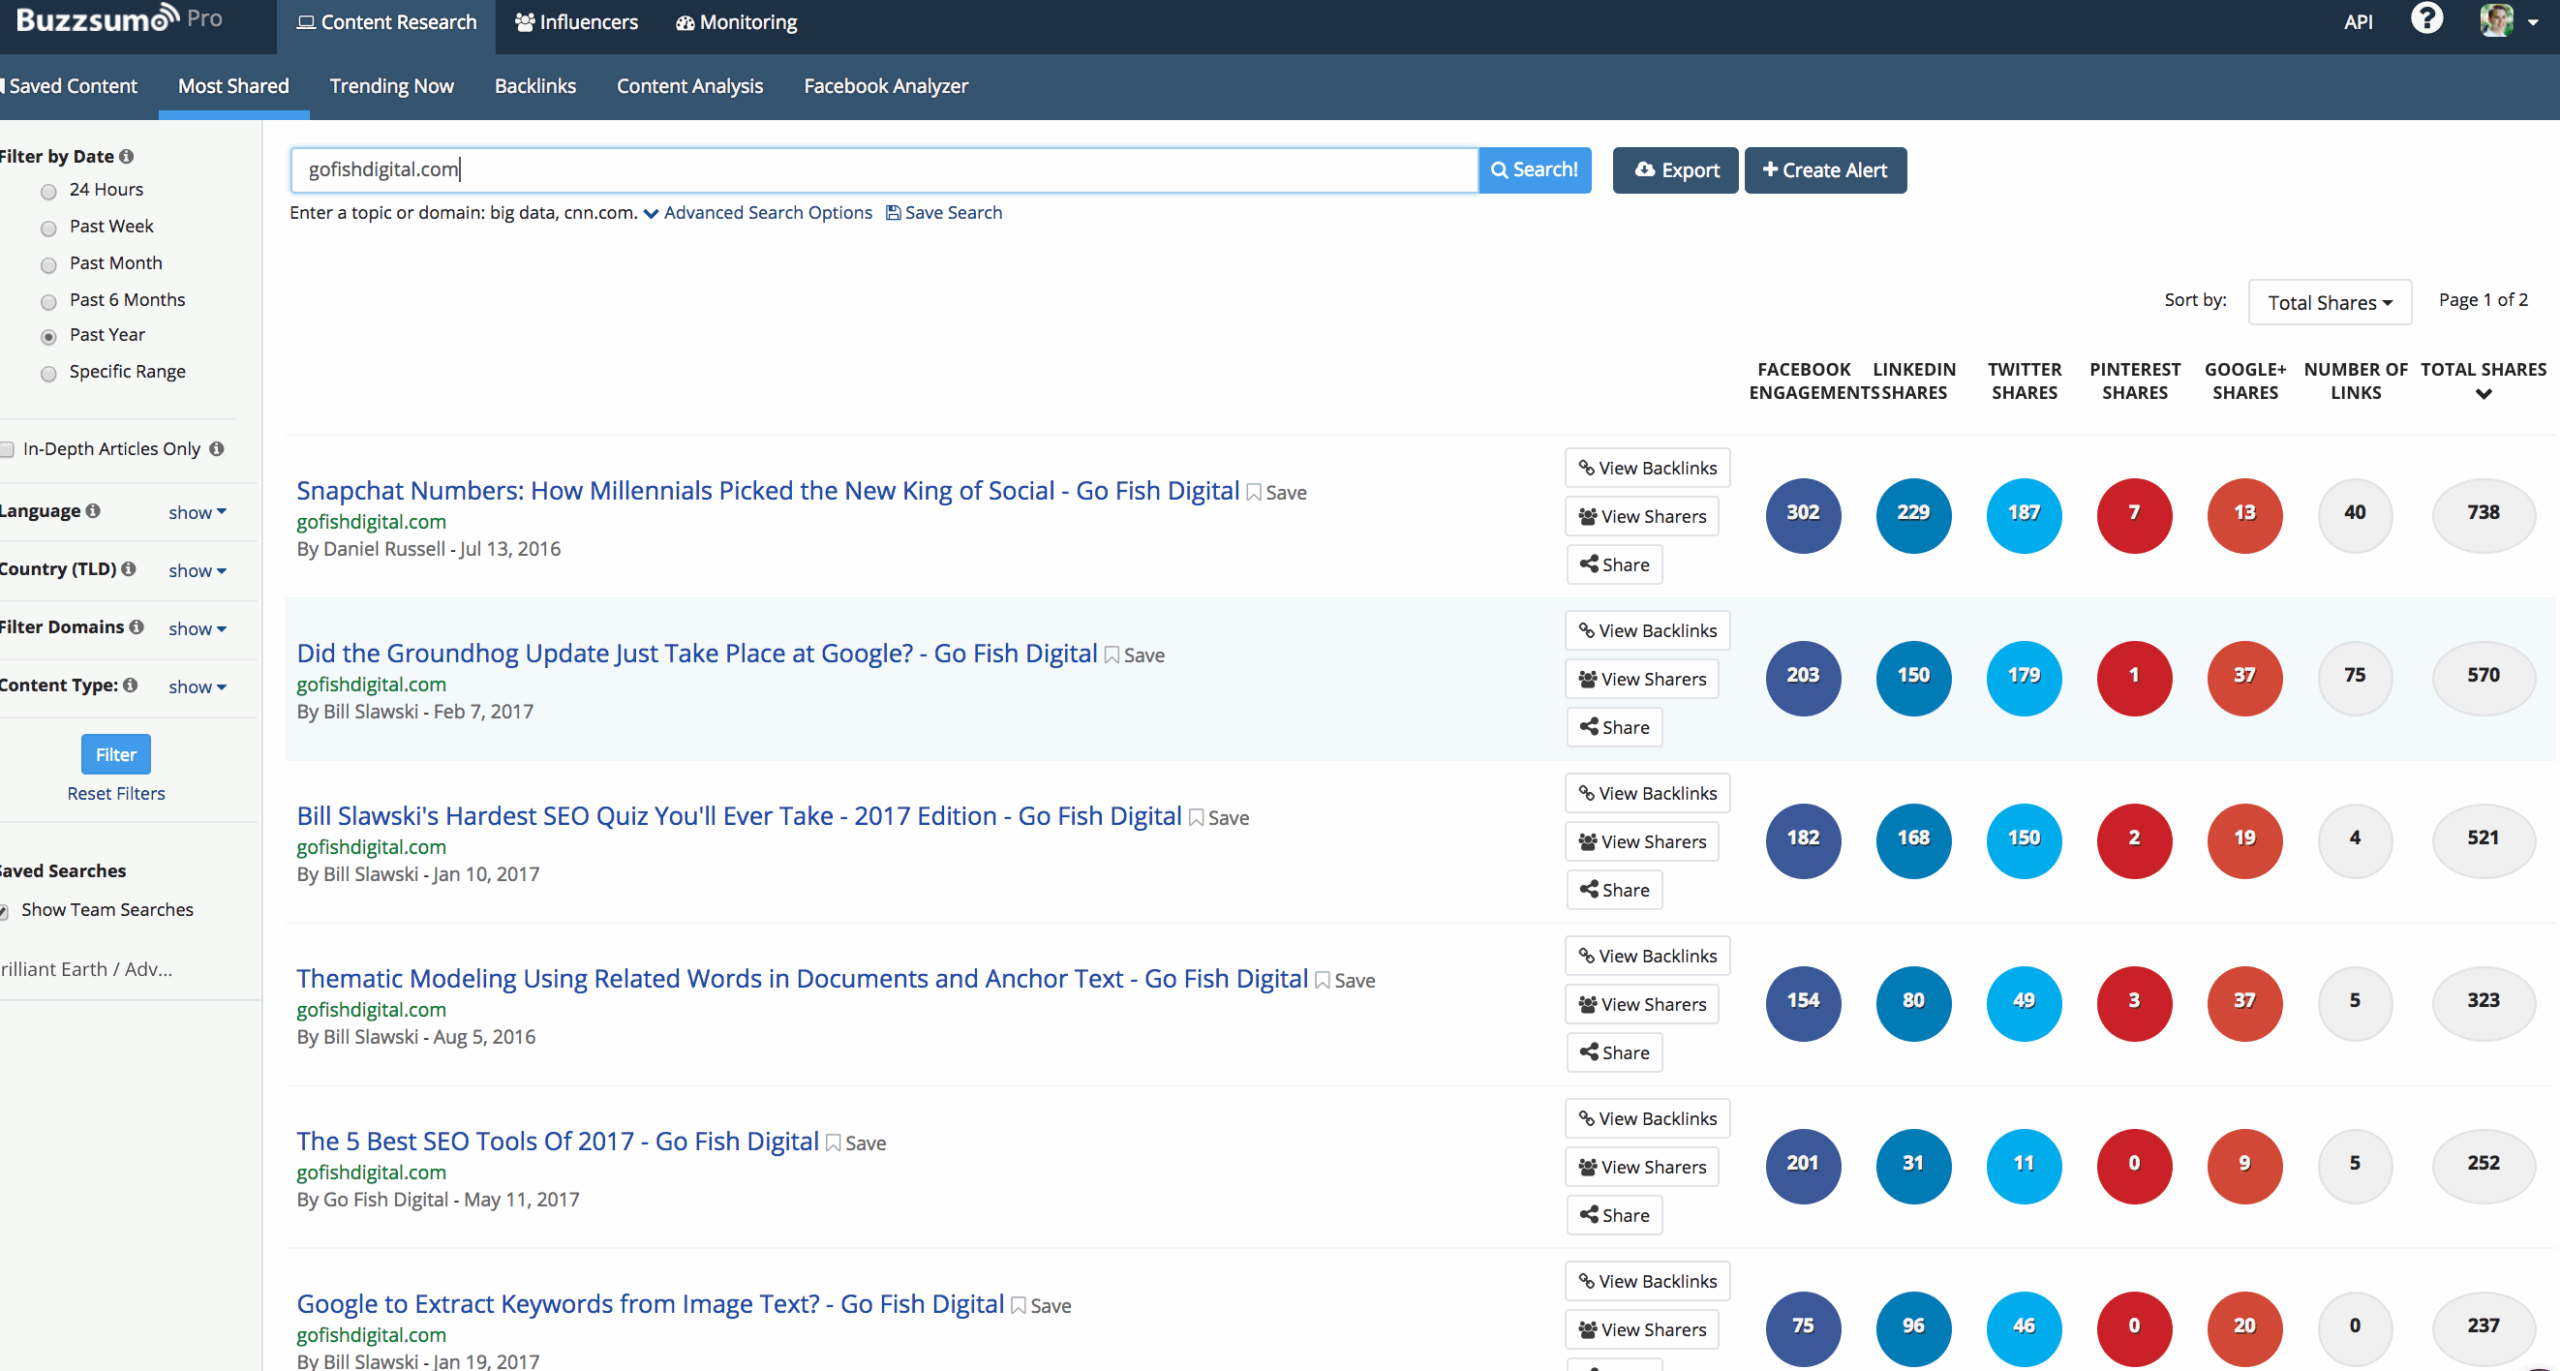Click the In-Depth Articles info icon
The image size is (2560, 1371).
[216, 449]
